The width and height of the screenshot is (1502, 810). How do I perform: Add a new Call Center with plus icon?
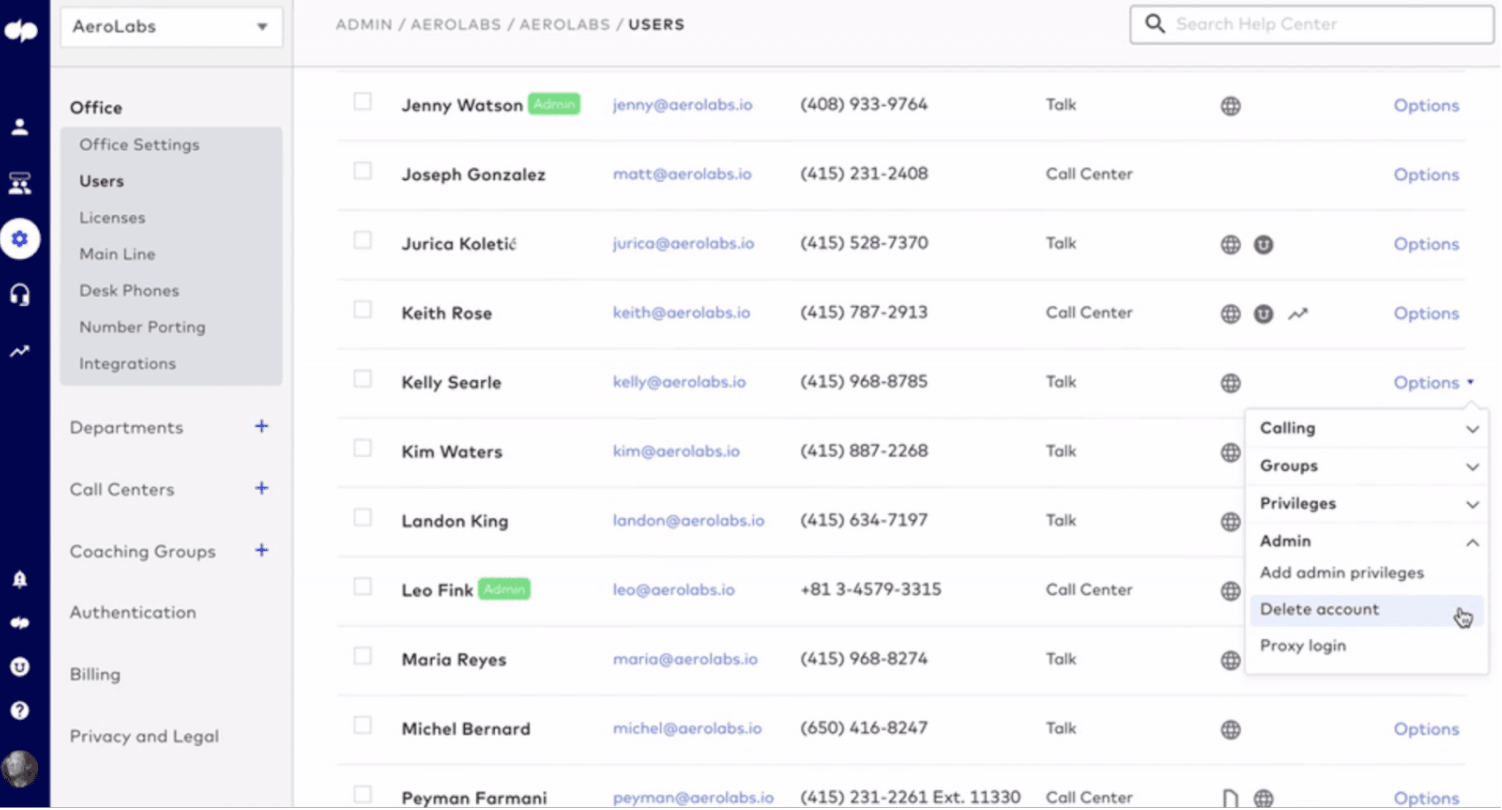point(261,488)
